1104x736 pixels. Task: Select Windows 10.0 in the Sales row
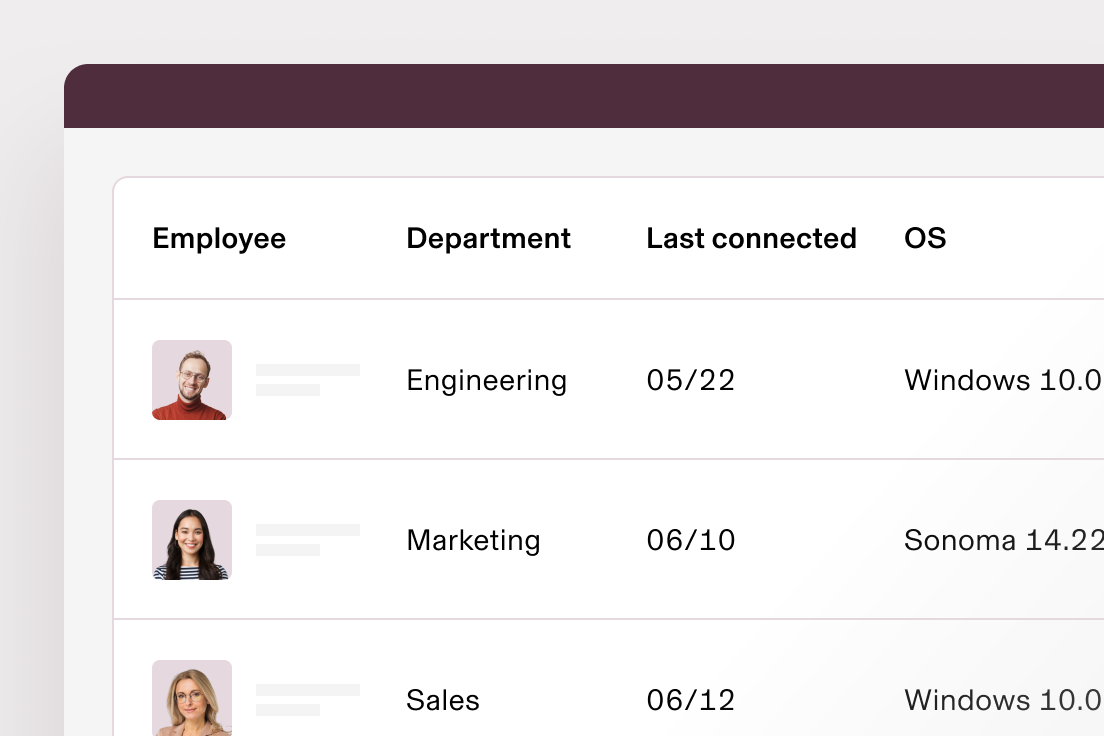click(1004, 700)
